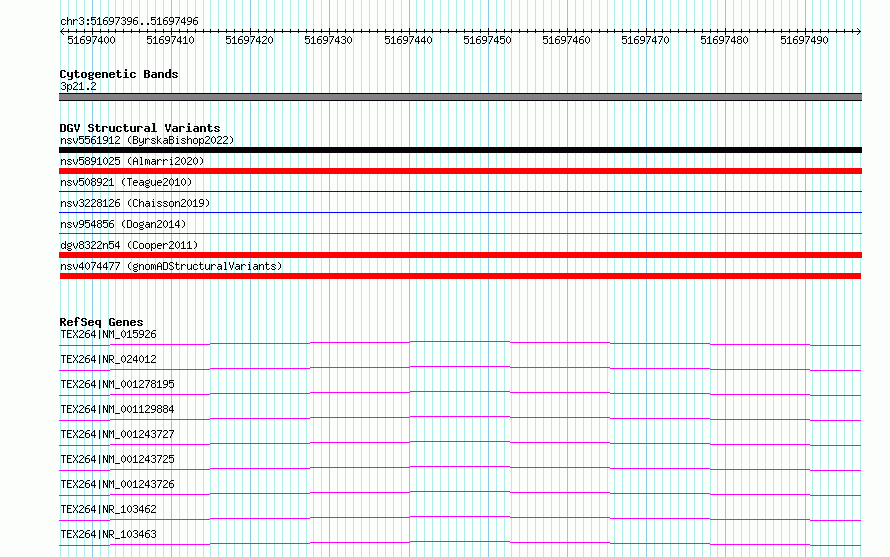Click the magenta line of TEX264|NR_103463

(x=460, y=543)
